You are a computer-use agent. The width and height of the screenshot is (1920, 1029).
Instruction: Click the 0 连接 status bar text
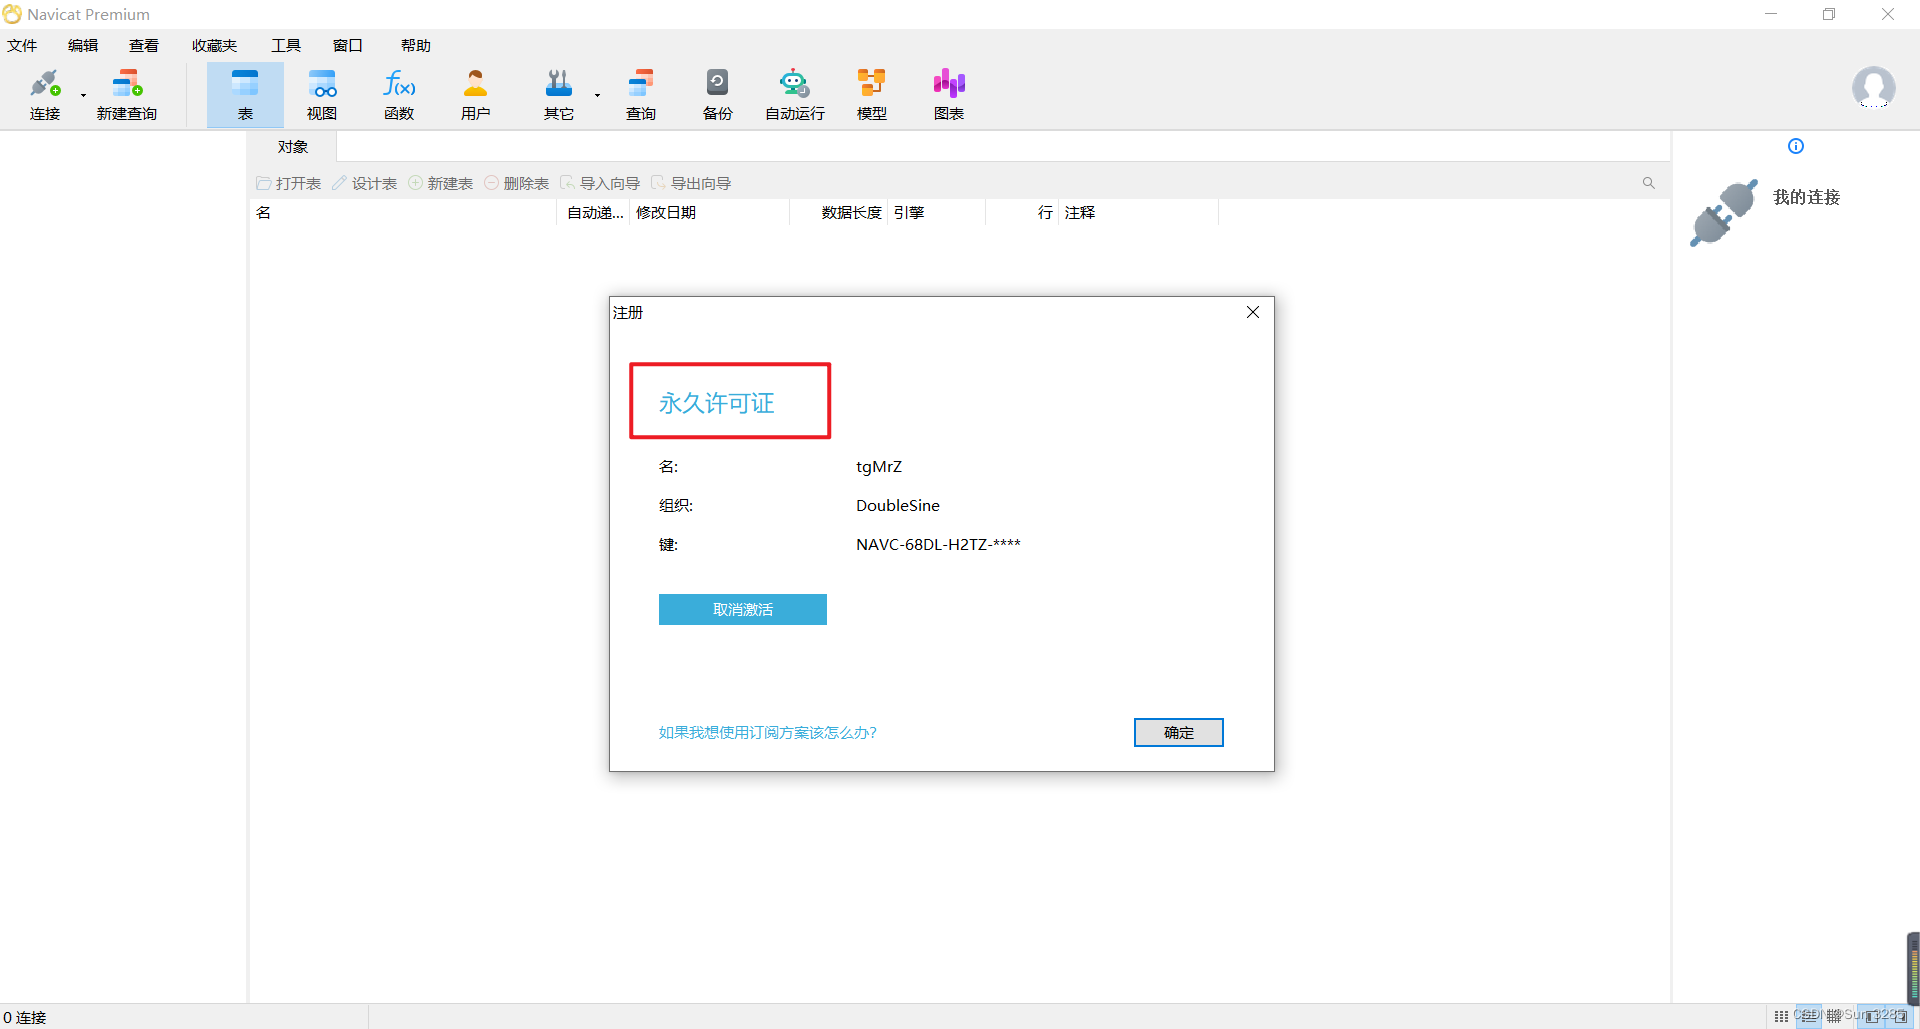point(25,1017)
